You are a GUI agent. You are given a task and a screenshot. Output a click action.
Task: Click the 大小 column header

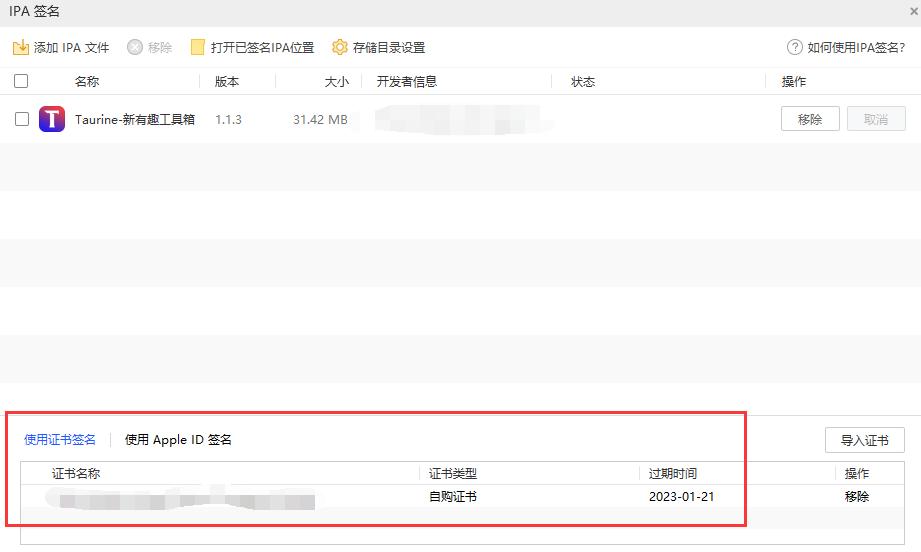coord(337,82)
